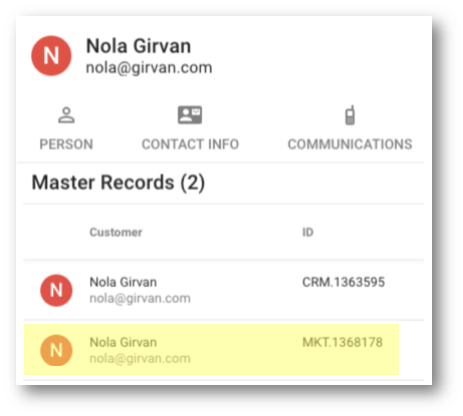Click the Nola Girvan title at top
Viewport: 463px width, 416px height.
(138, 46)
